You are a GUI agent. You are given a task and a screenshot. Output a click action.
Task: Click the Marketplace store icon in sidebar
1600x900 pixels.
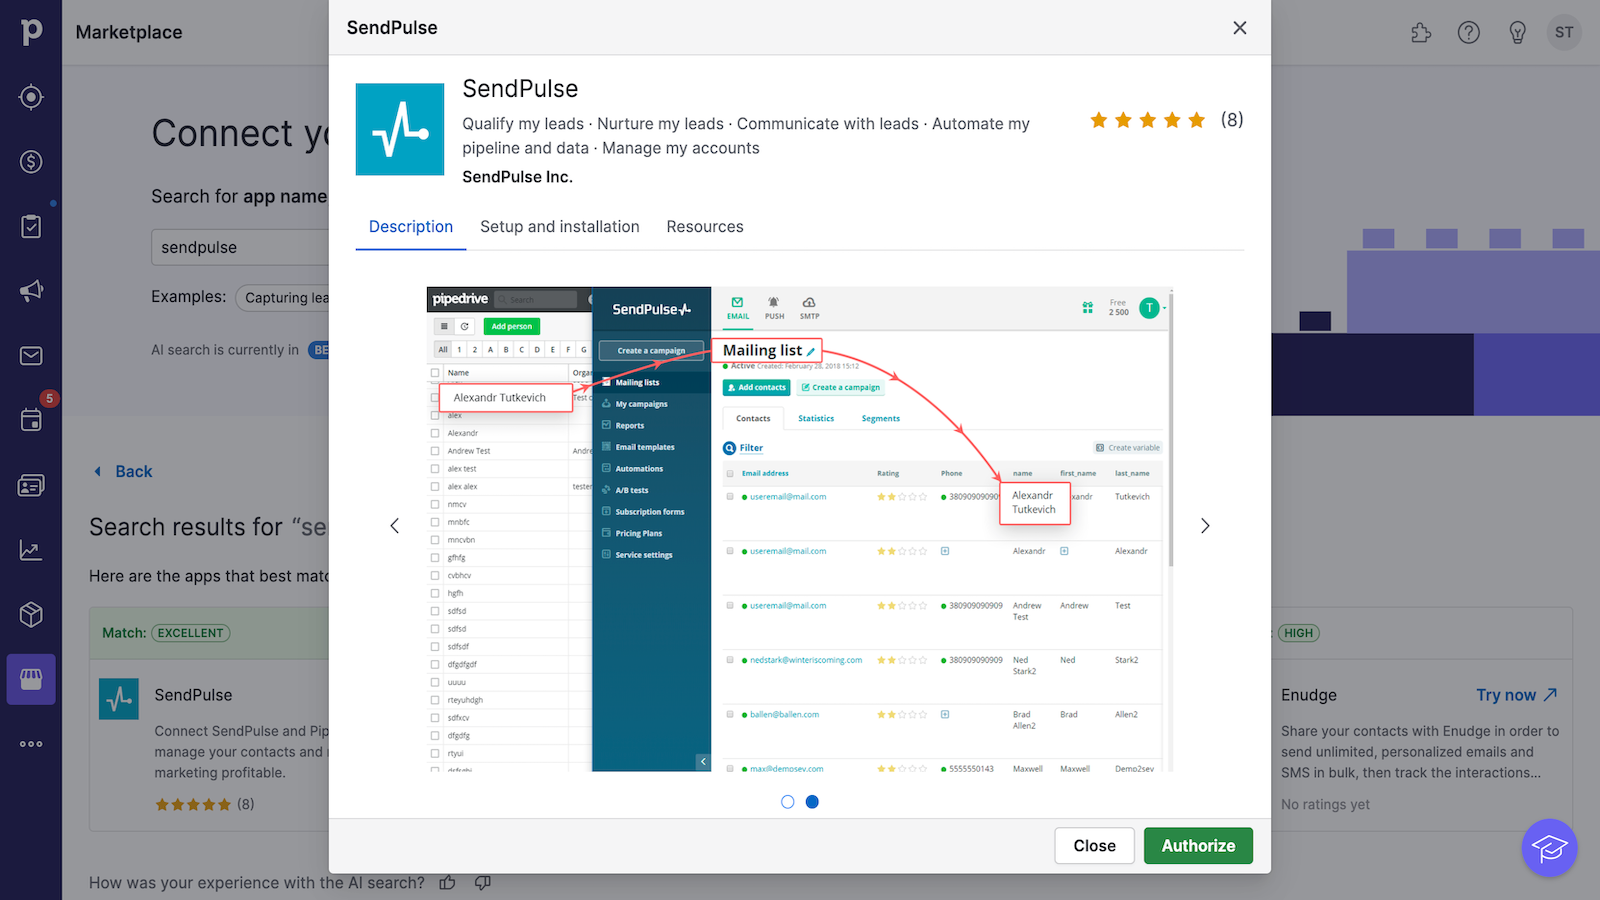[x=31, y=680]
